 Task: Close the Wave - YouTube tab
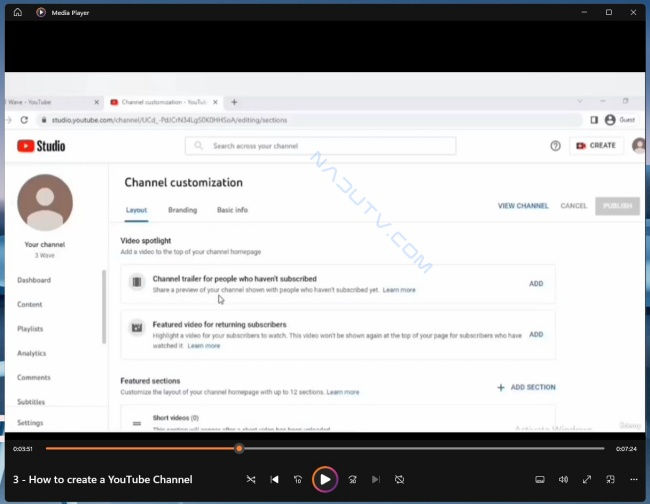coord(97,102)
